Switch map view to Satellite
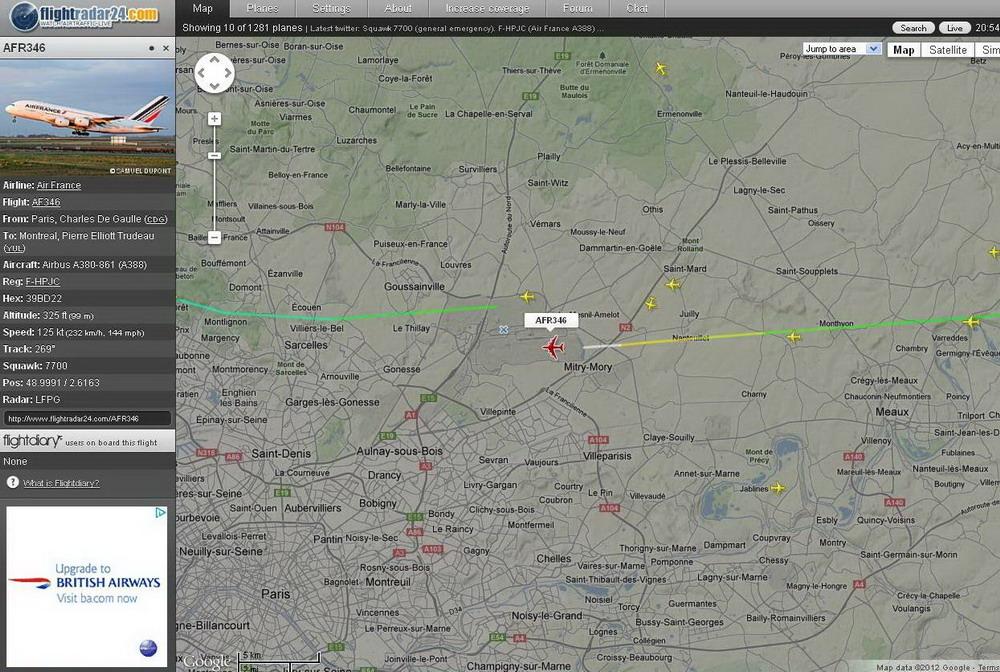Image resolution: width=1000 pixels, height=672 pixels. pyautogui.click(x=947, y=50)
